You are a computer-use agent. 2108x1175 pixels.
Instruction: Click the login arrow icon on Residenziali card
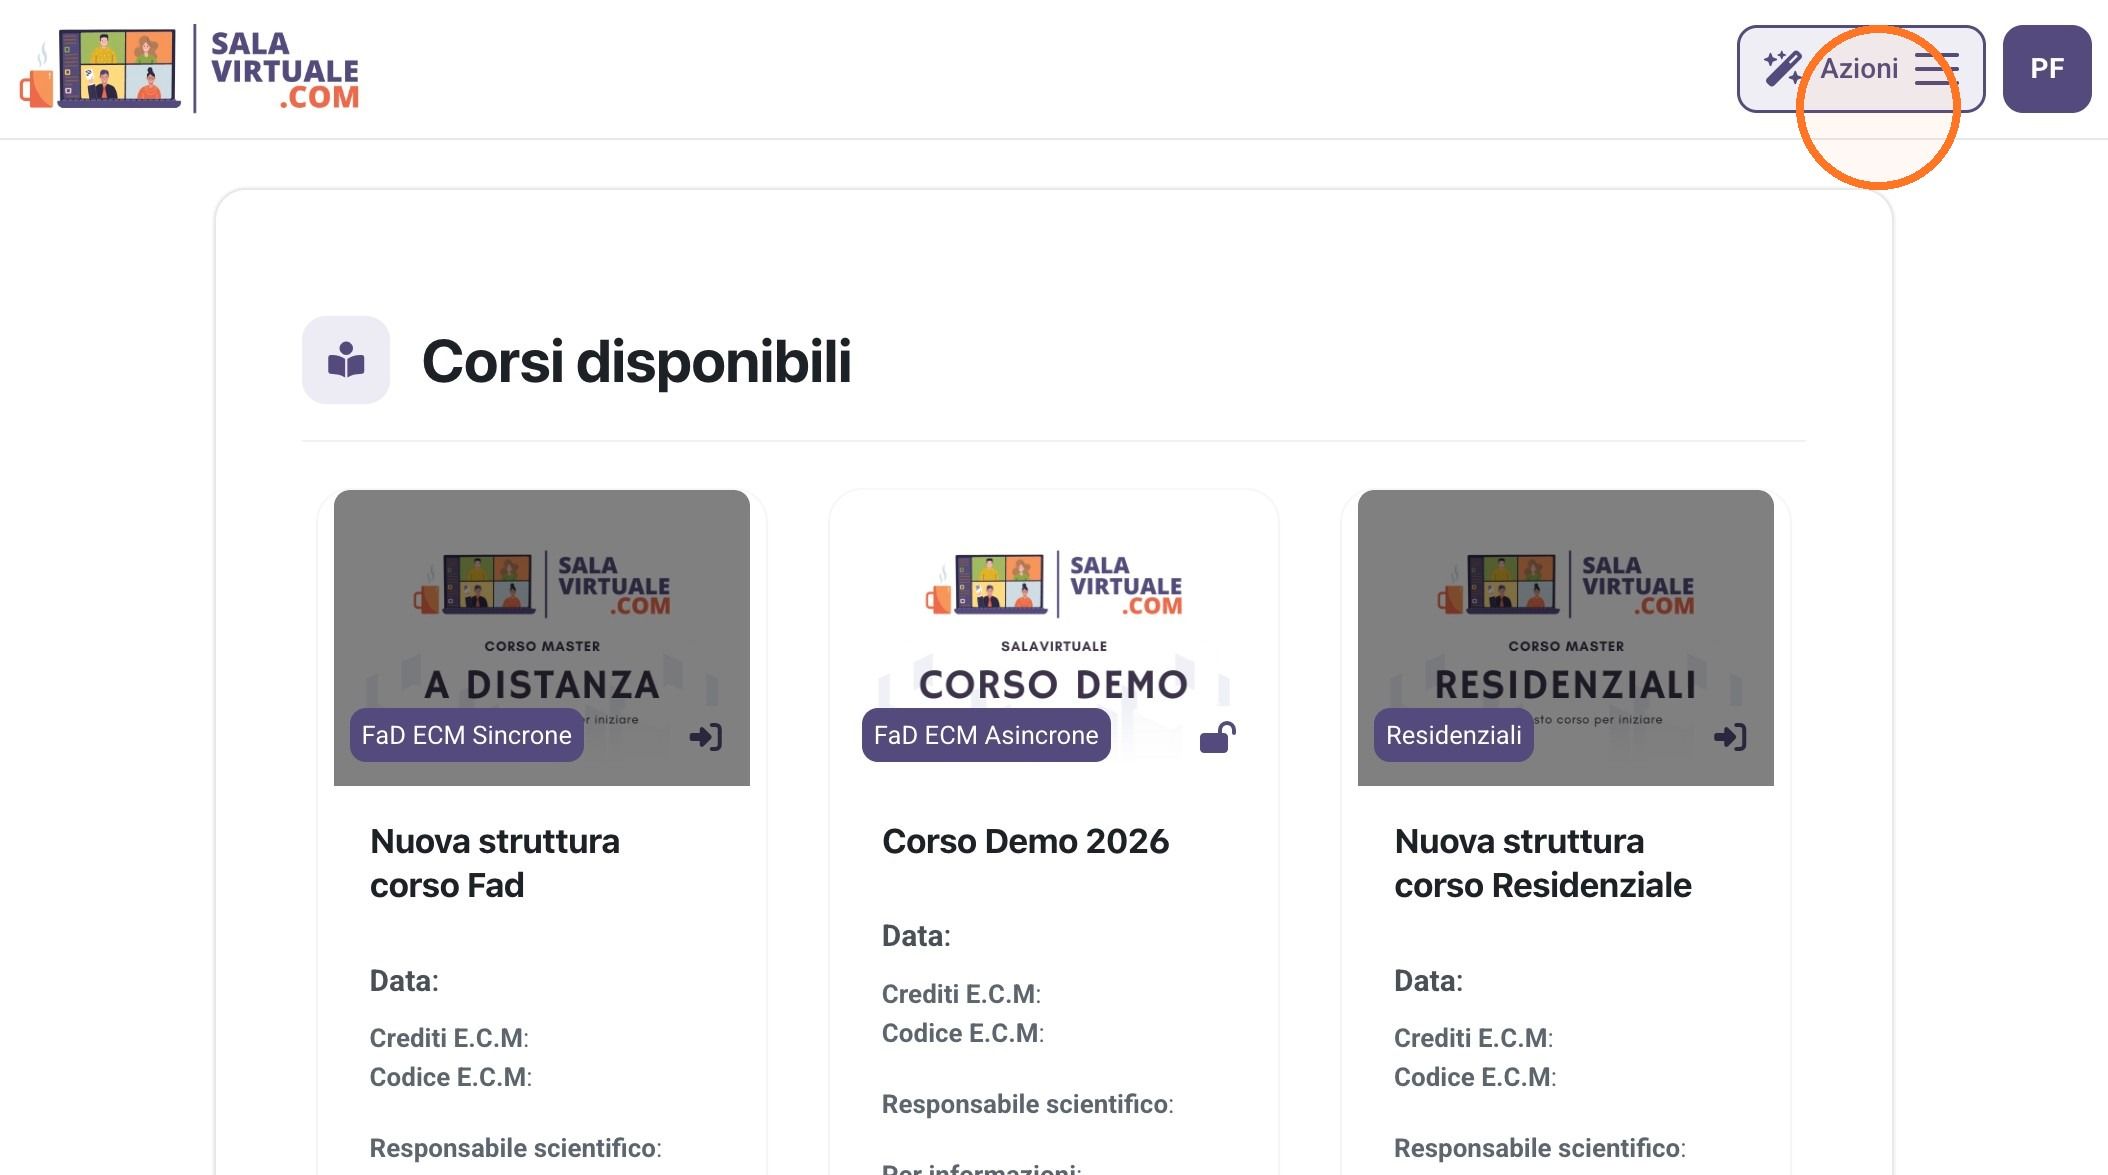click(1730, 737)
